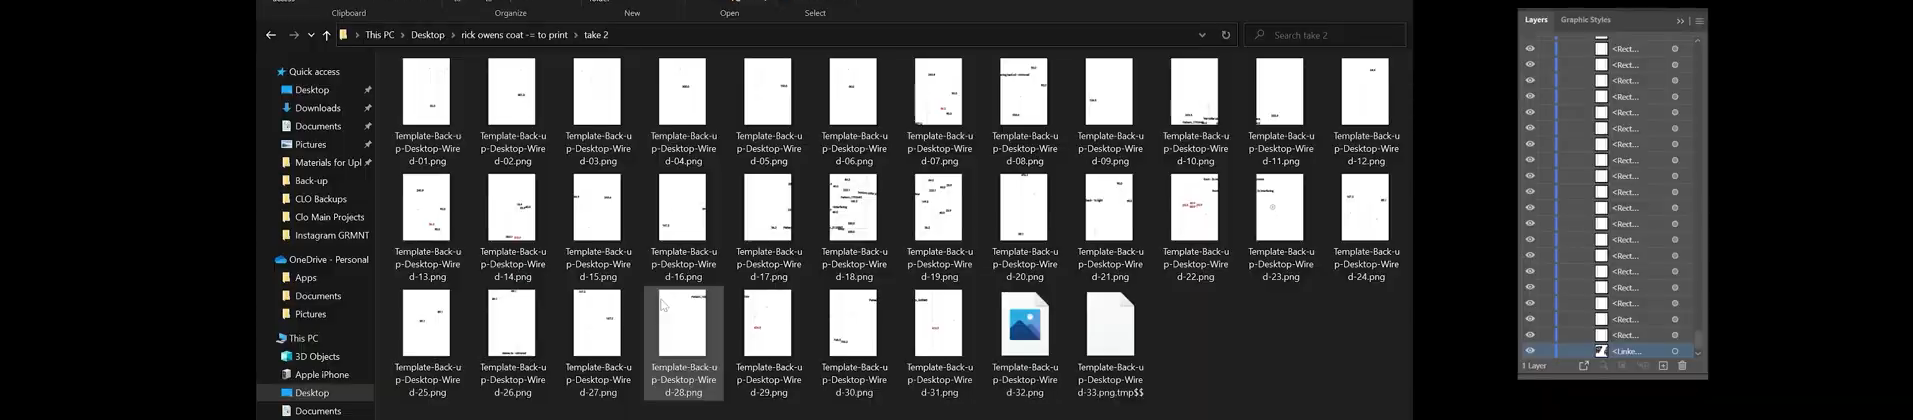Select the blank Wired-33.png.tmp$$ file icon
This screenshot has height=420, width=1913.
1110,323
